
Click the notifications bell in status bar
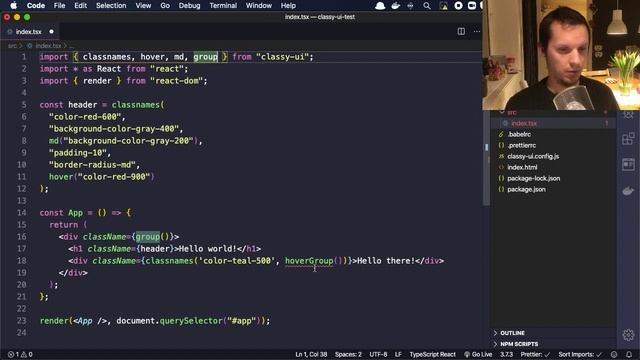coord(629,354)
